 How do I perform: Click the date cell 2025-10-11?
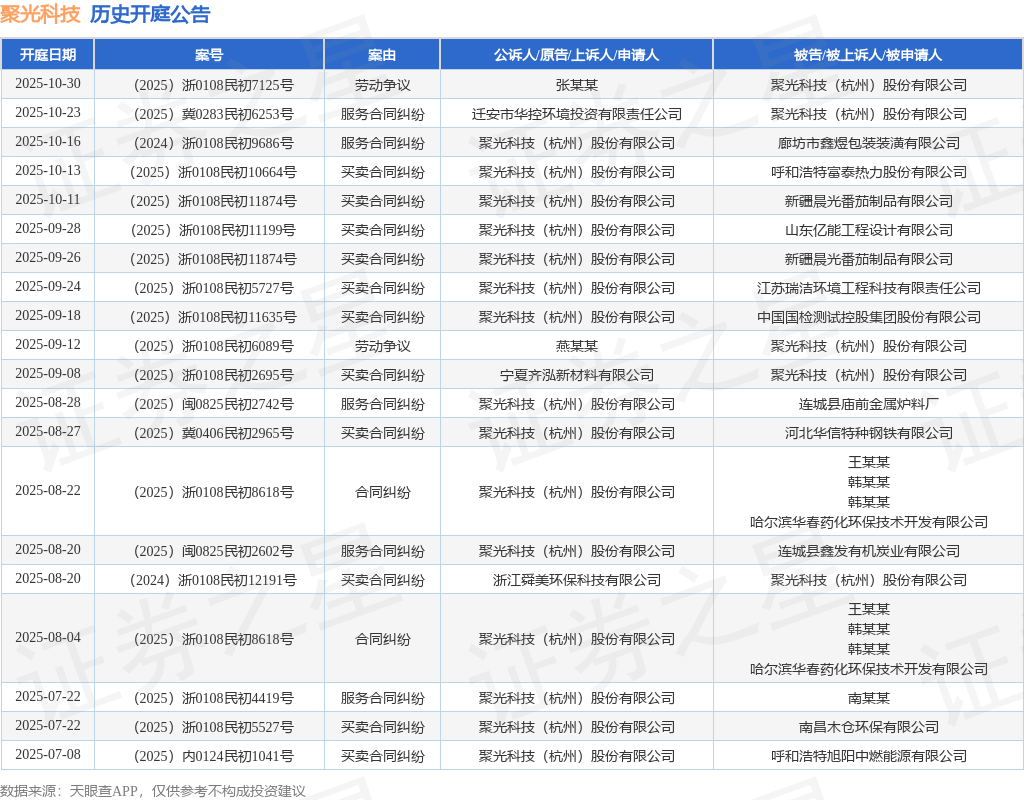[x=48, y=200]
